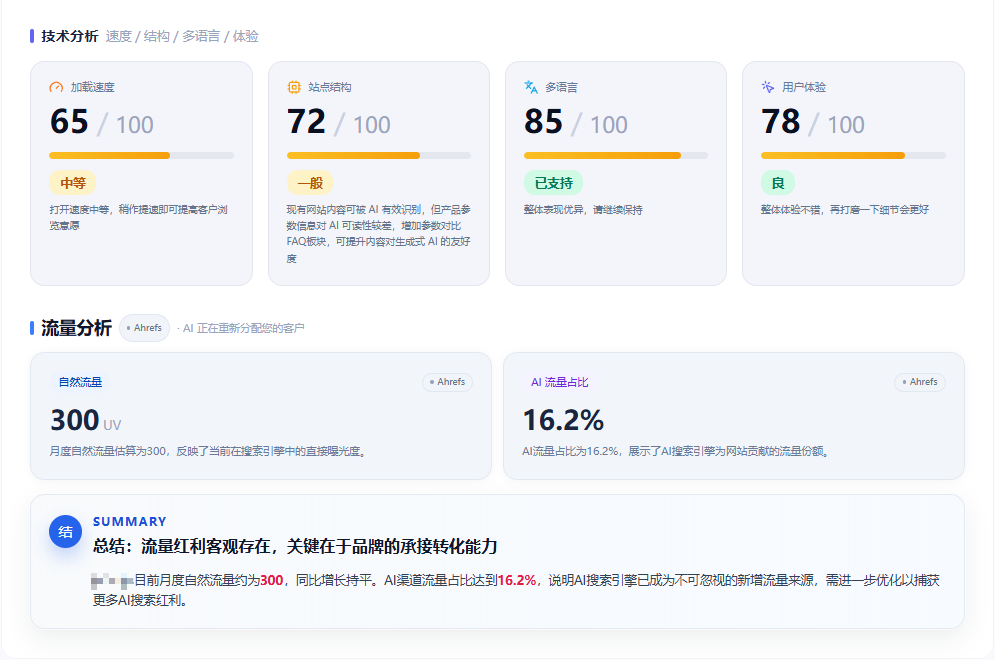
Task: Click the blue 结 summary circle icon
Action: point(65,532)
